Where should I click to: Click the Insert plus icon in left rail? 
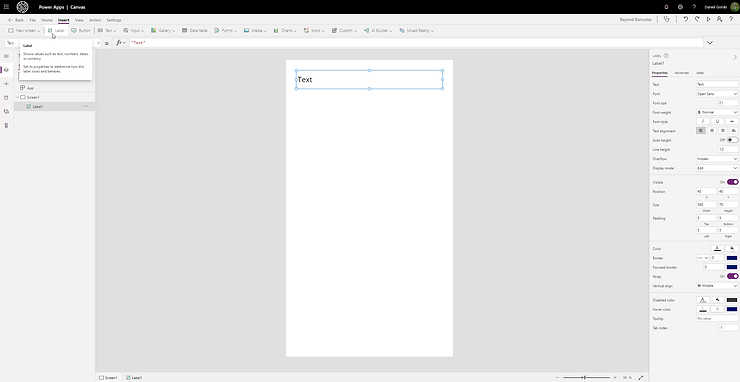6,84
